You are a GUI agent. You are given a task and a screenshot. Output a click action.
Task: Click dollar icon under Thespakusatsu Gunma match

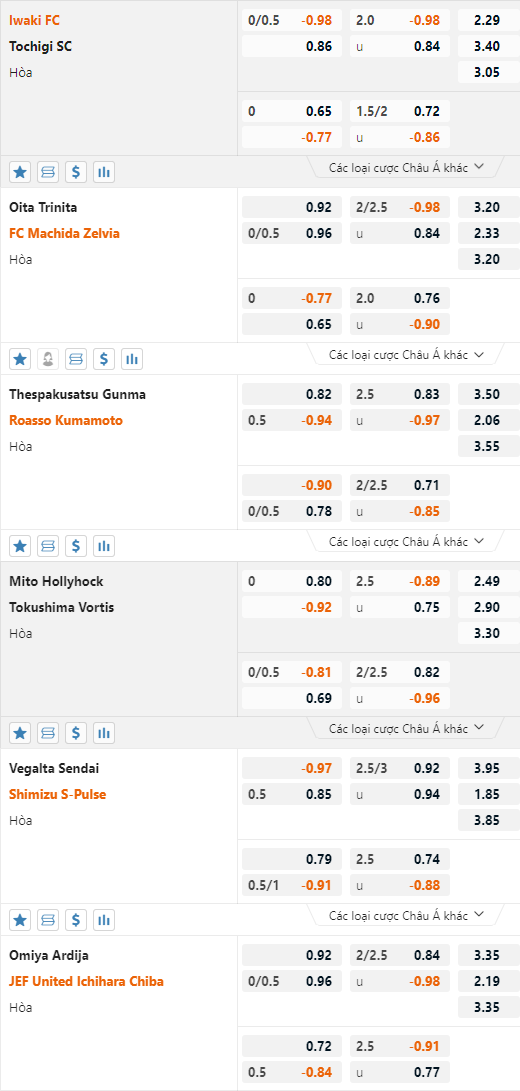(76, 546)
